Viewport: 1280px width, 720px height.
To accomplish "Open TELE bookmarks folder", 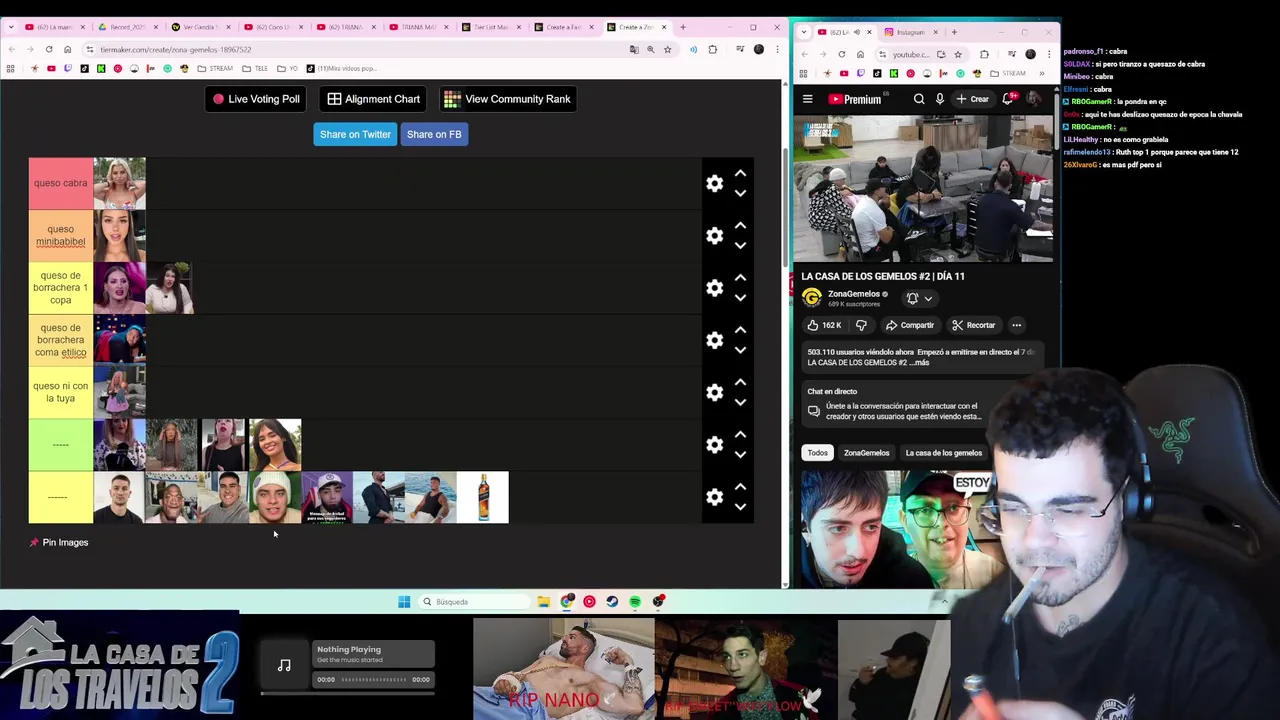I will [255, 69].
